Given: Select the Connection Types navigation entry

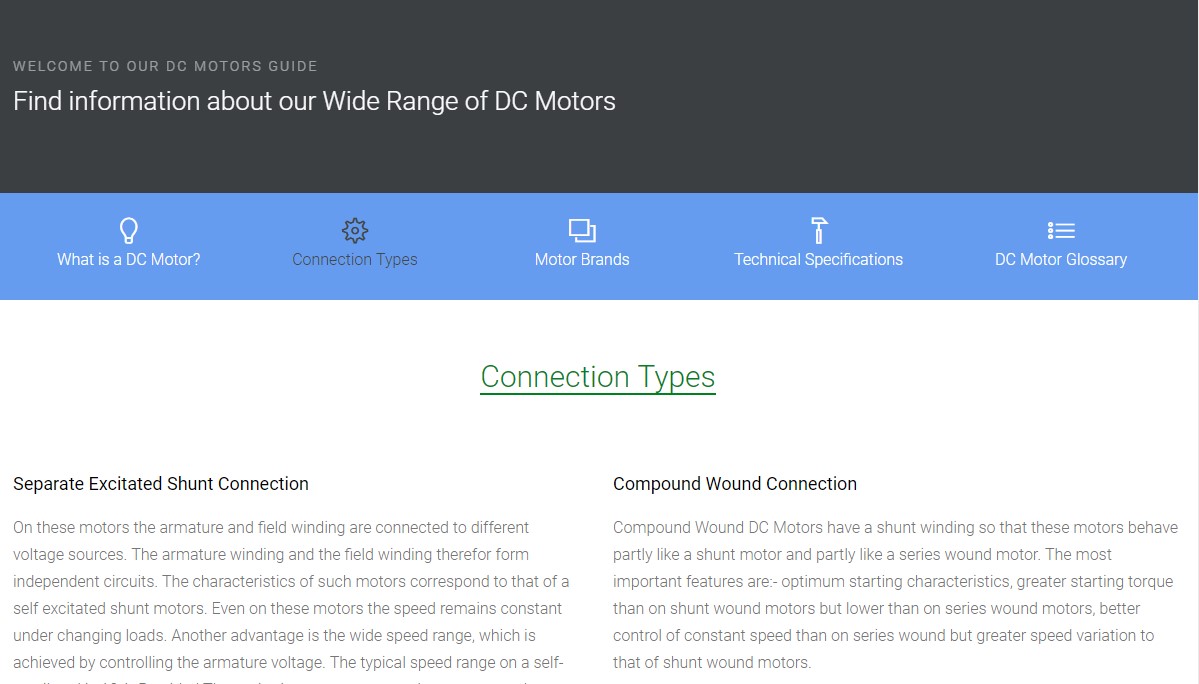Looking at the screenshot, I should pyautogui.click(x=354, y=259).
